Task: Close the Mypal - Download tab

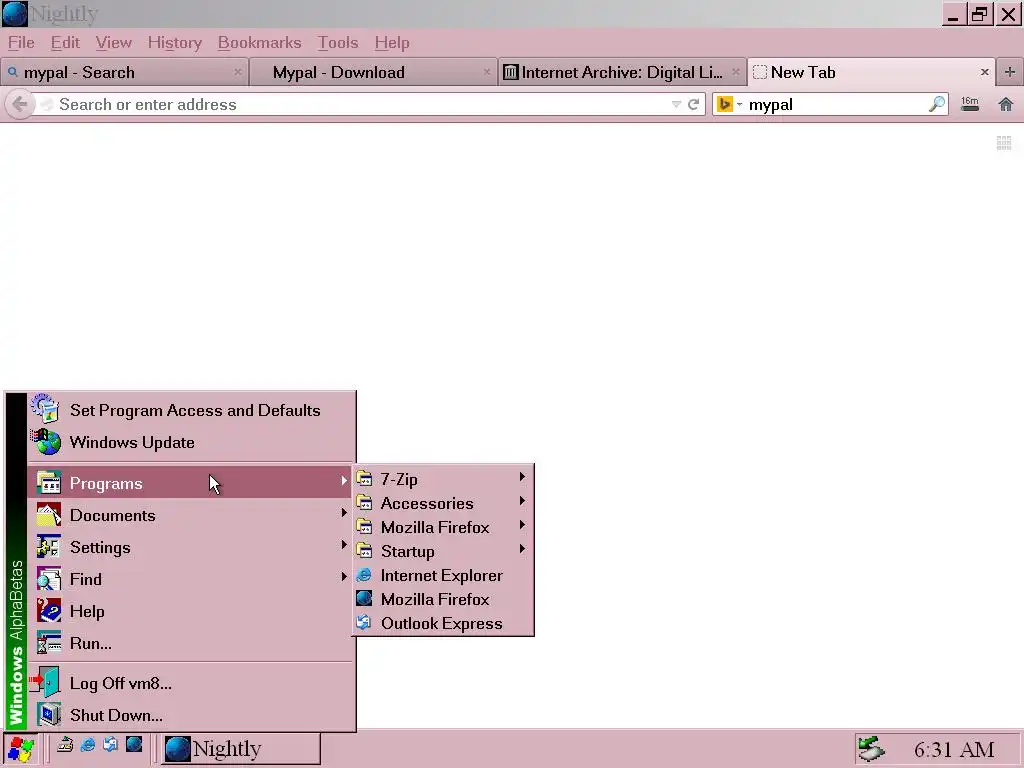Action: pos(487,72)
